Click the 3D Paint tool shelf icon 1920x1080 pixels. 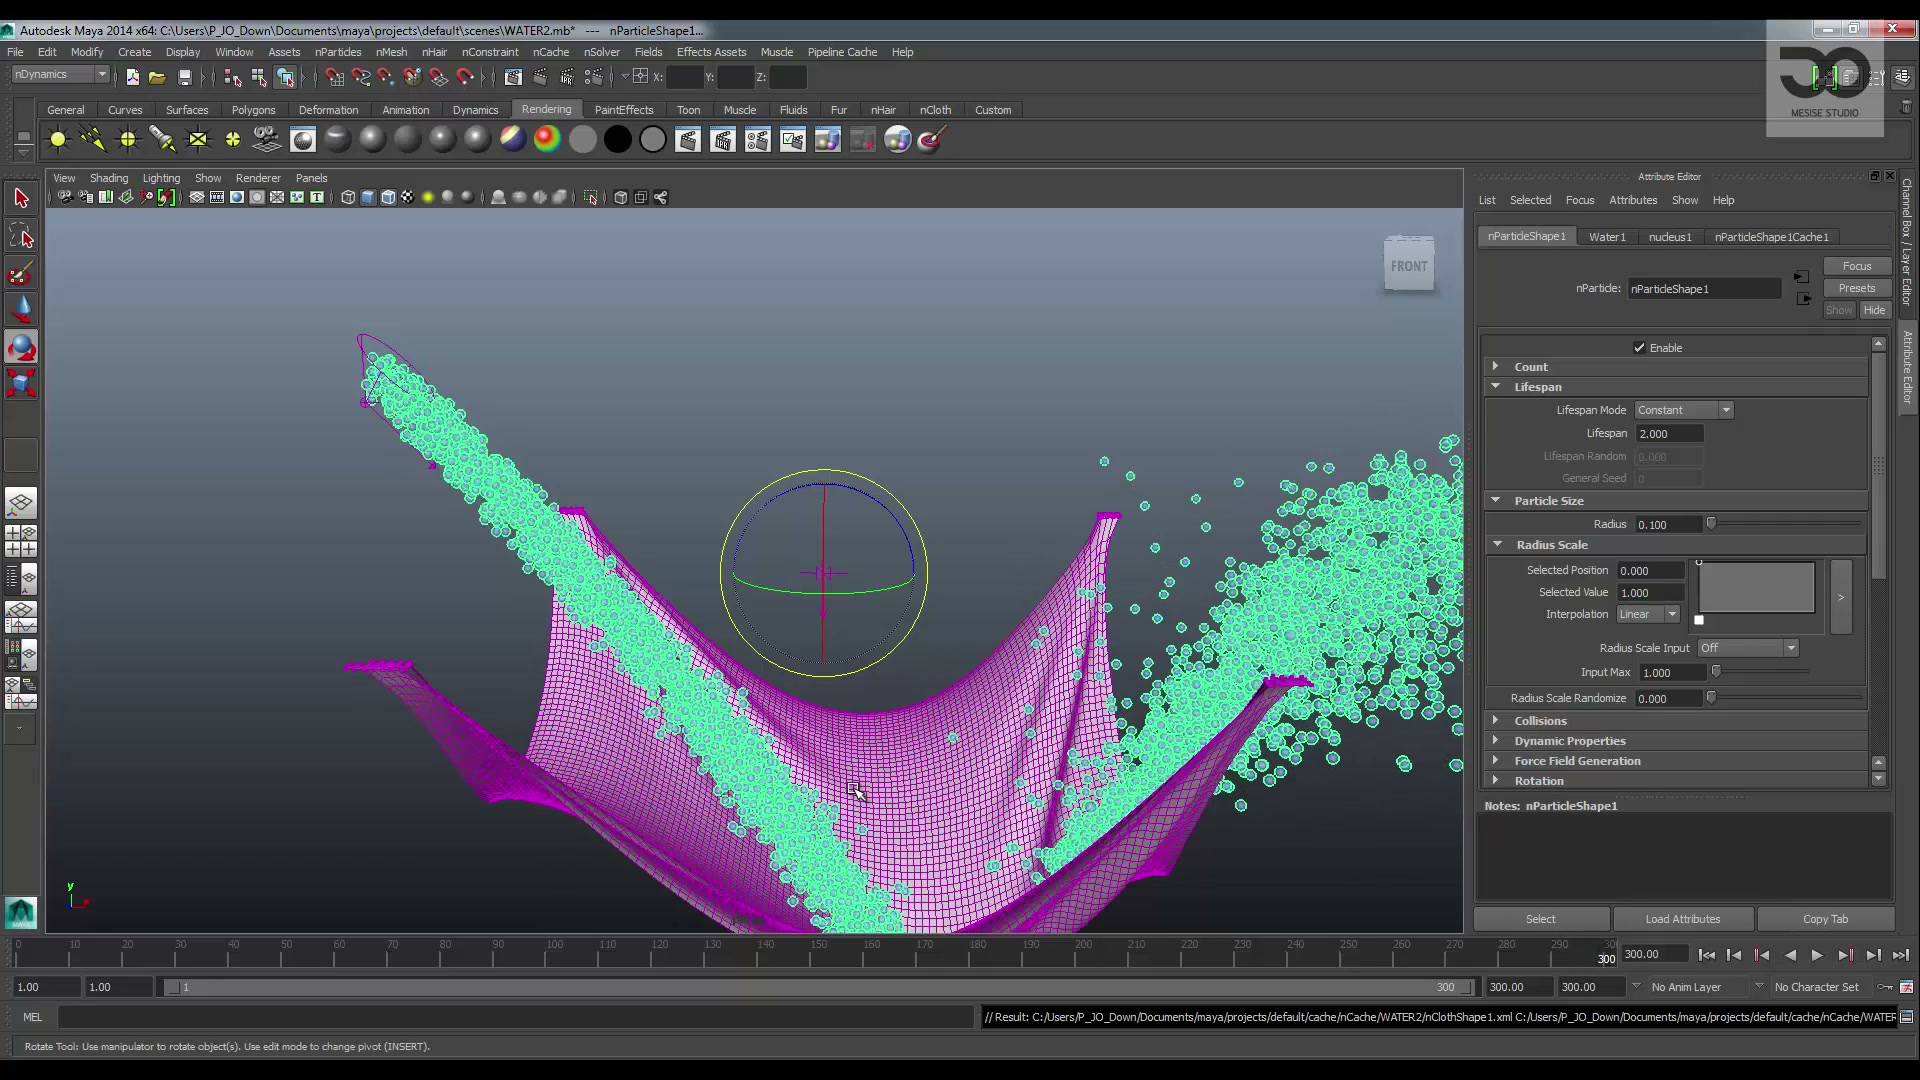(932, 140)
